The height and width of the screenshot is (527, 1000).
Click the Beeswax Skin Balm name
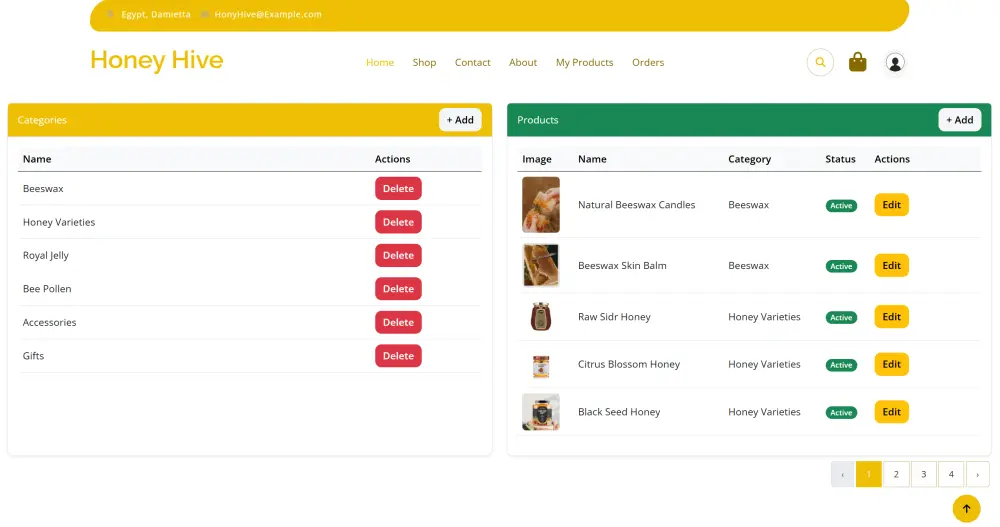(x=622, y=265)
